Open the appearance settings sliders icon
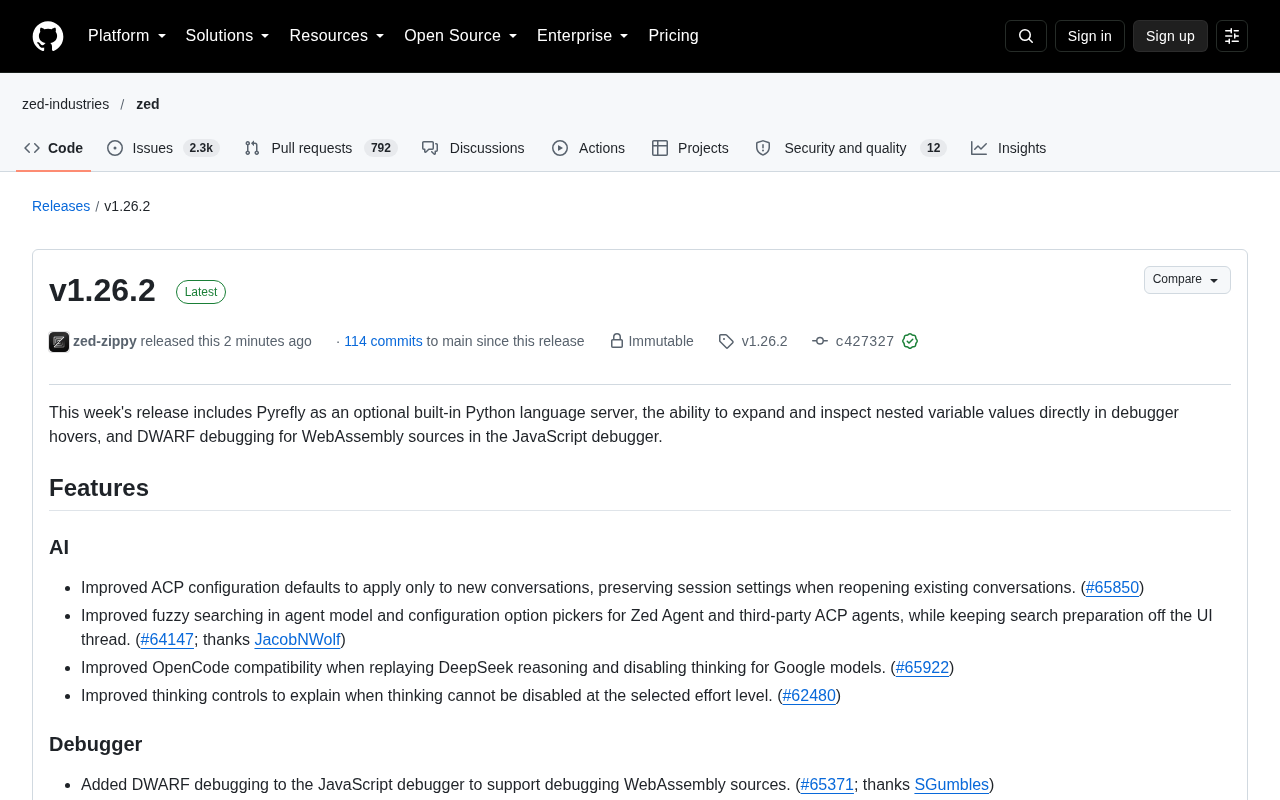1280x800 pixels. 1232,36
